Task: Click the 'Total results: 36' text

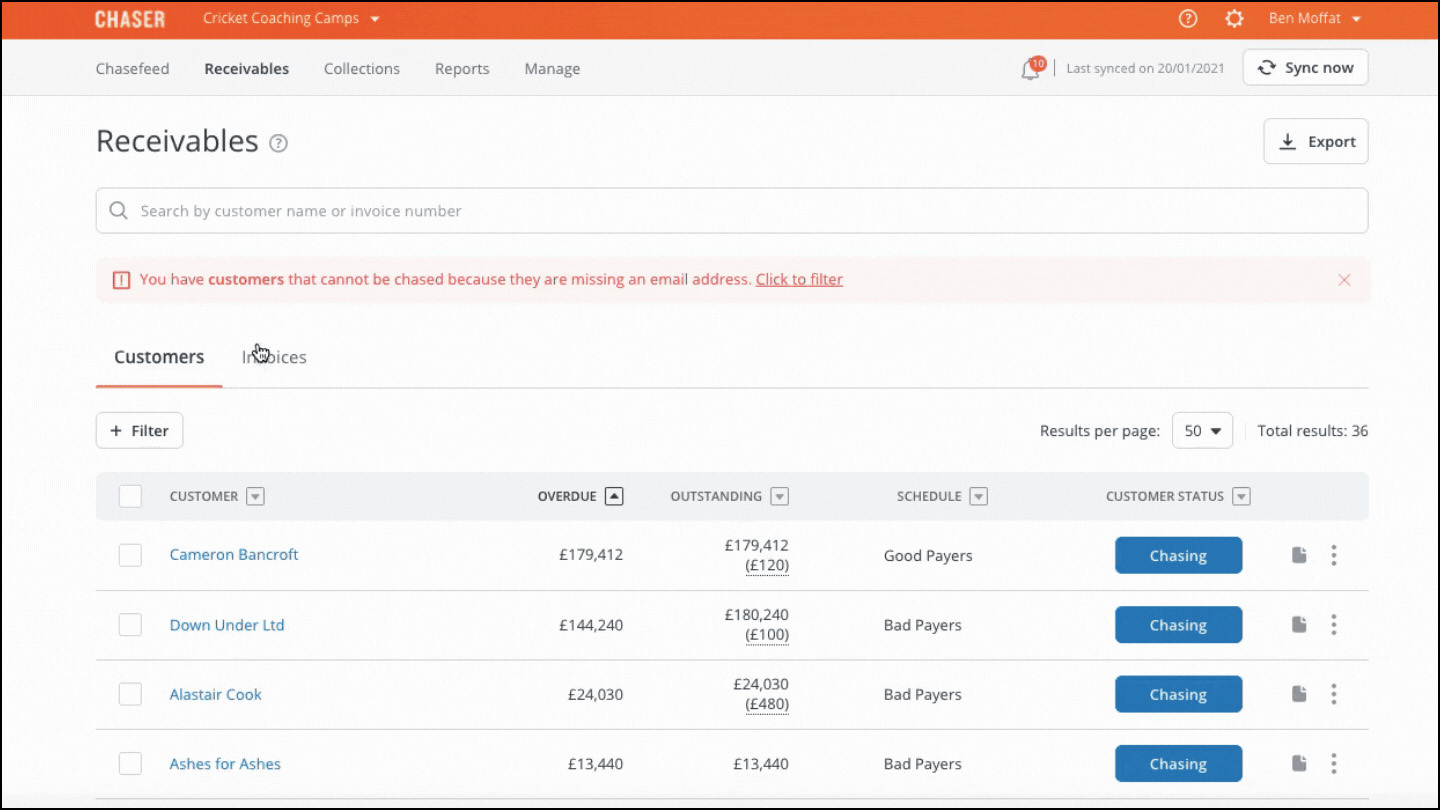Action: 1313,431
